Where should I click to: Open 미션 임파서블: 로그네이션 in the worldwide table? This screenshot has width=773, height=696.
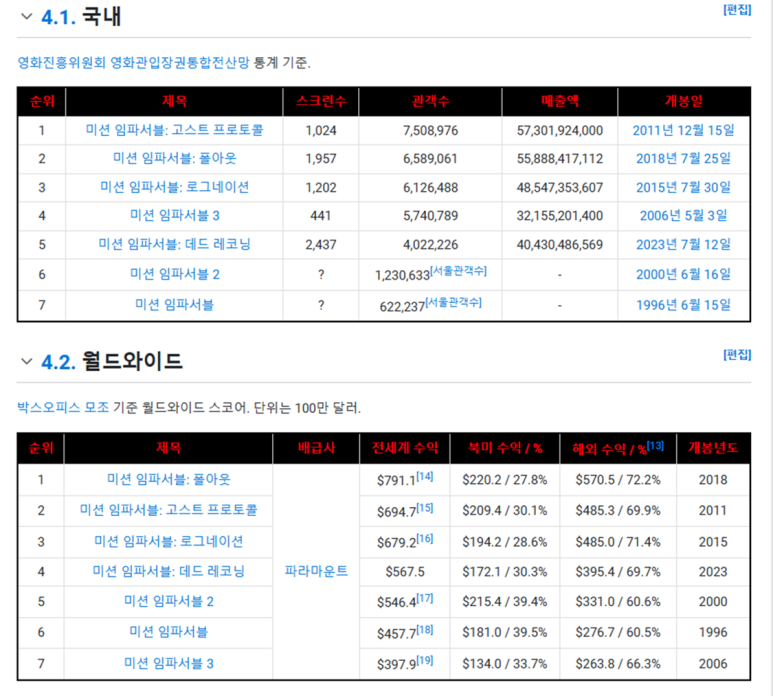(169, 541)
